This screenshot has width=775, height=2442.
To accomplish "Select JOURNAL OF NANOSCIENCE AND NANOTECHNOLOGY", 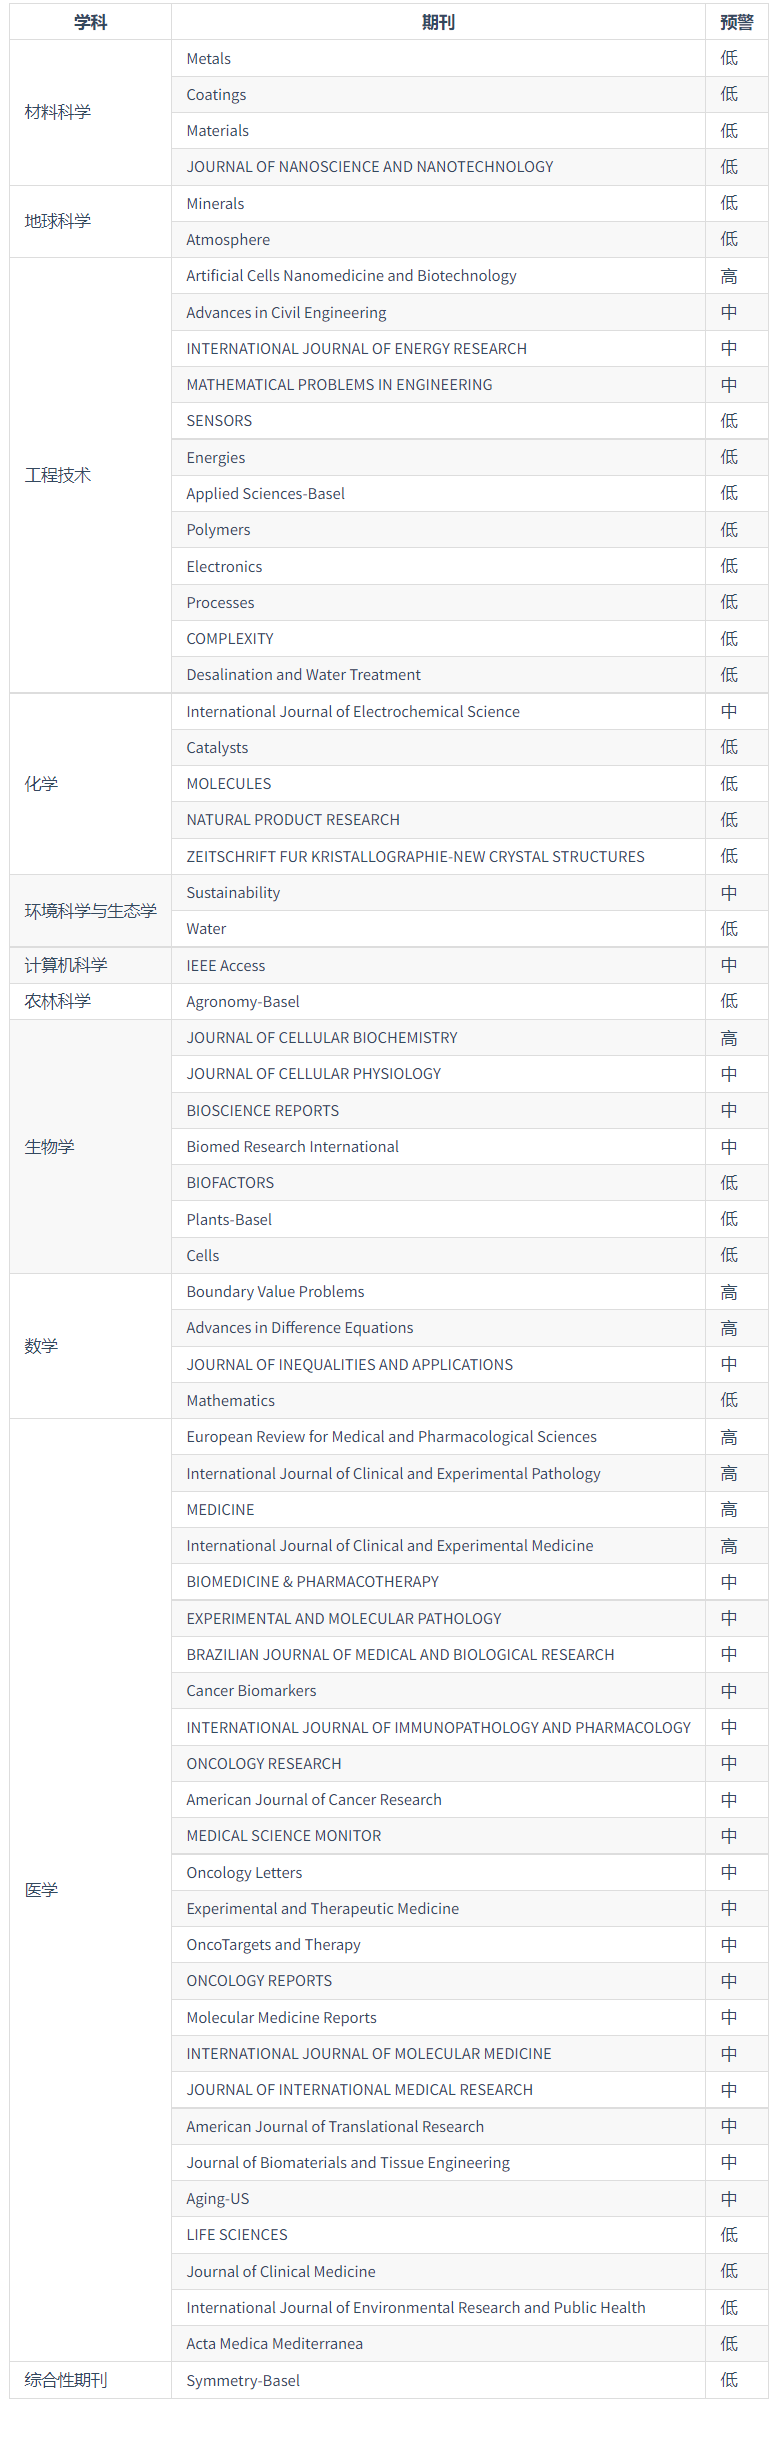I will 369,167.
